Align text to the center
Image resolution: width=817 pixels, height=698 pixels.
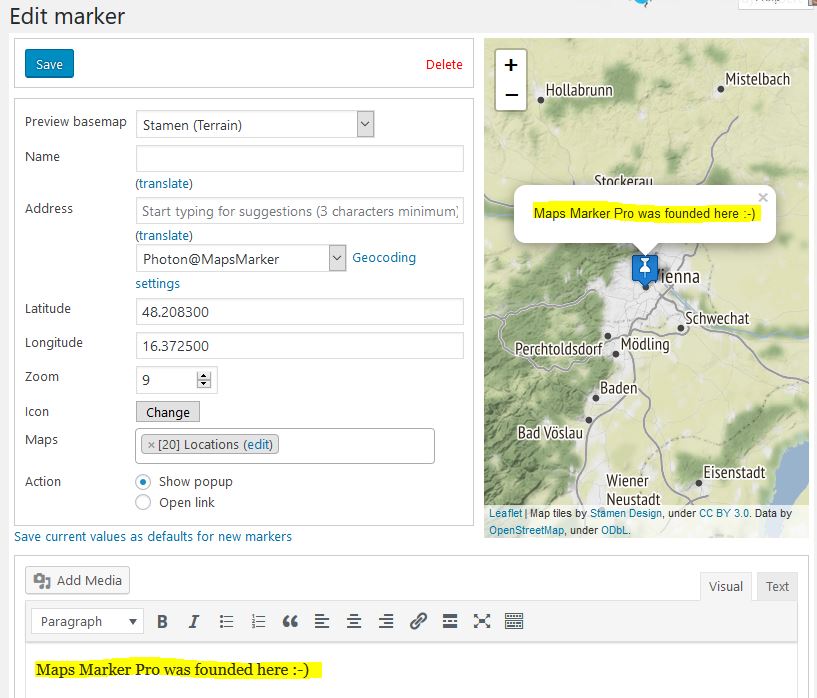(x=353, y=620)
